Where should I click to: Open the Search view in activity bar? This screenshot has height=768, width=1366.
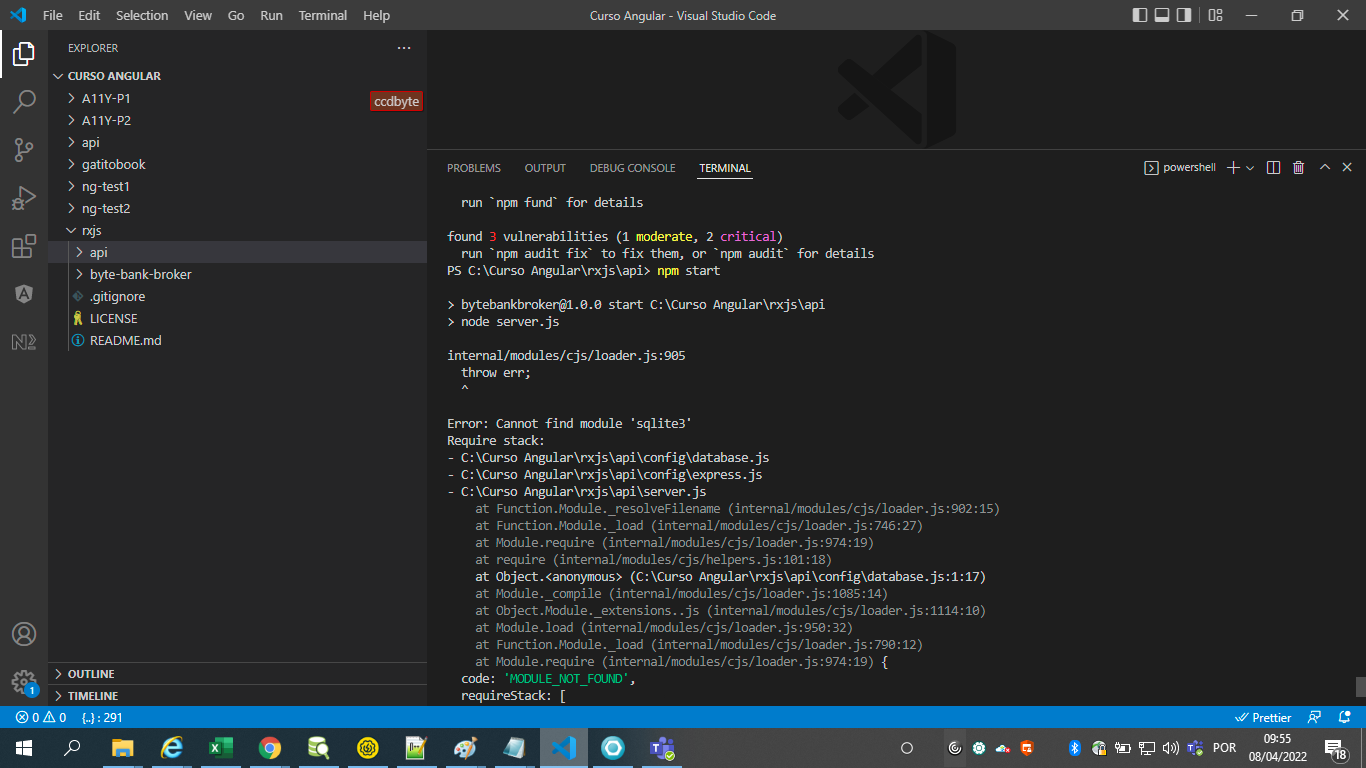tap(24, 102)
